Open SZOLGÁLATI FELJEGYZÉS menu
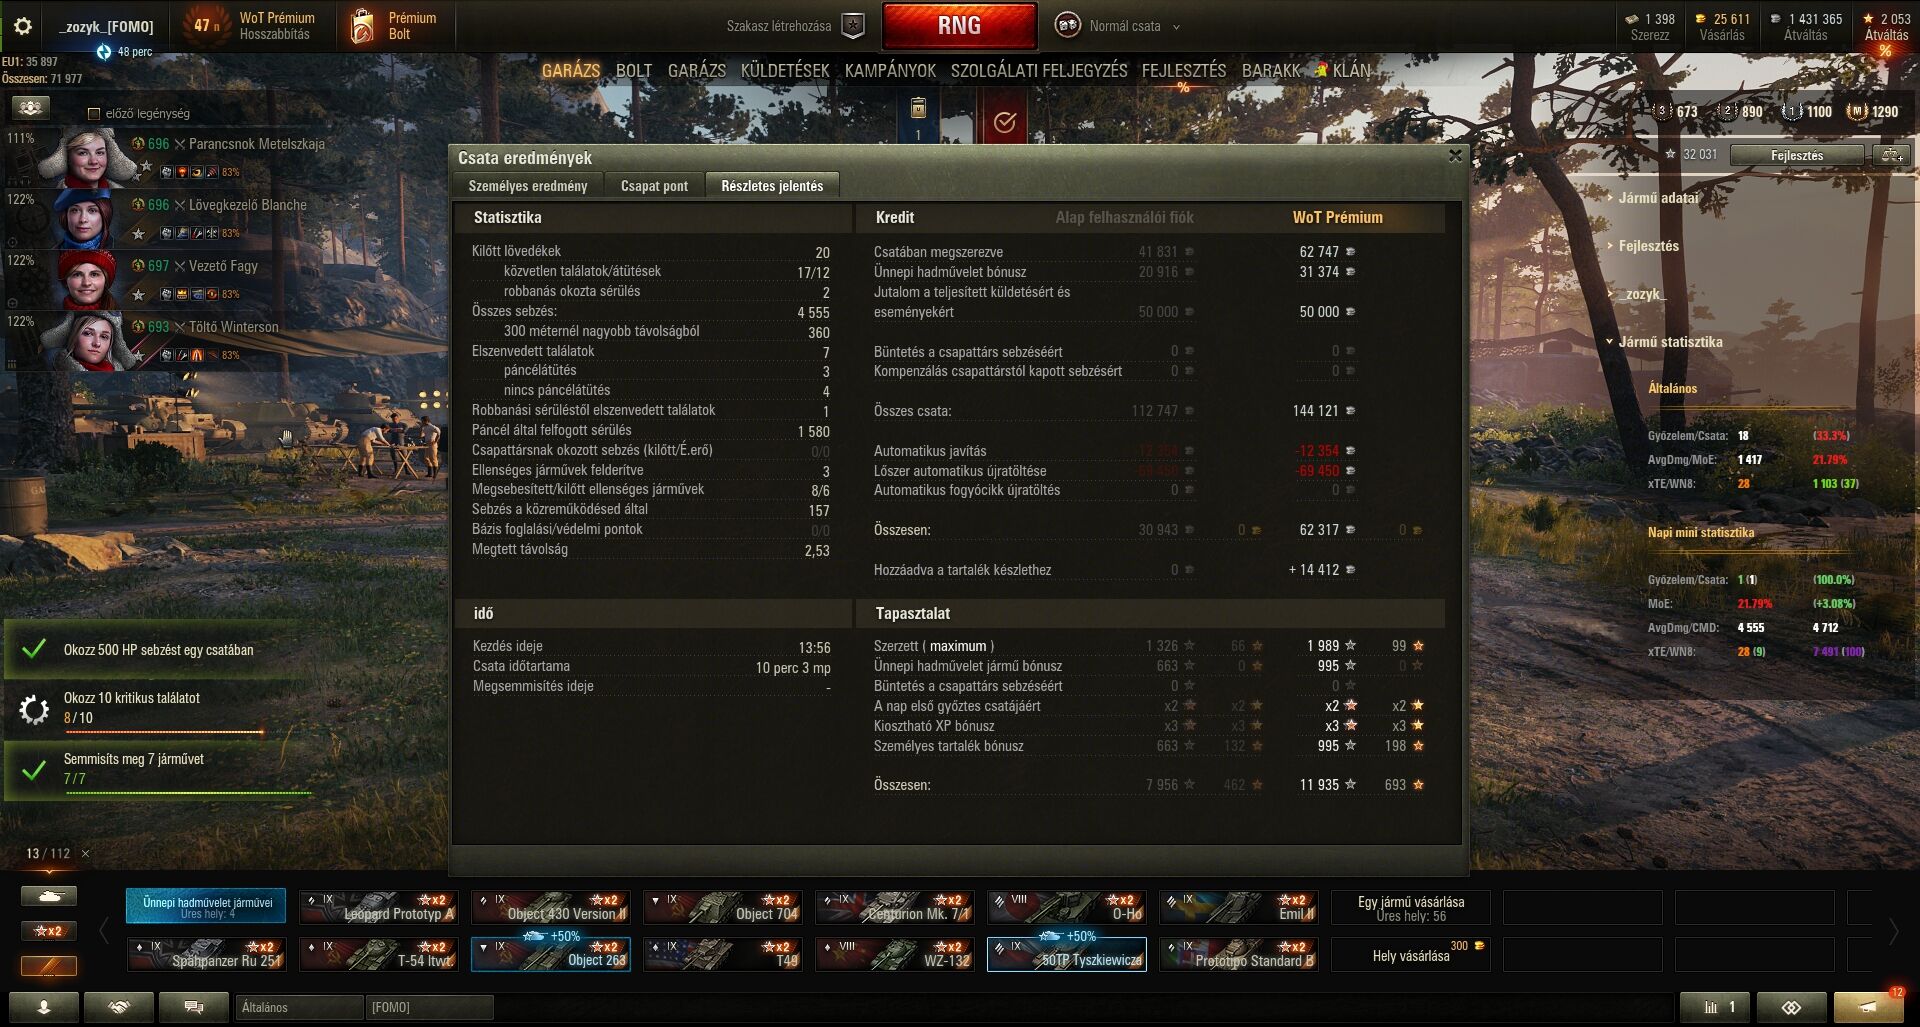 1039,70
